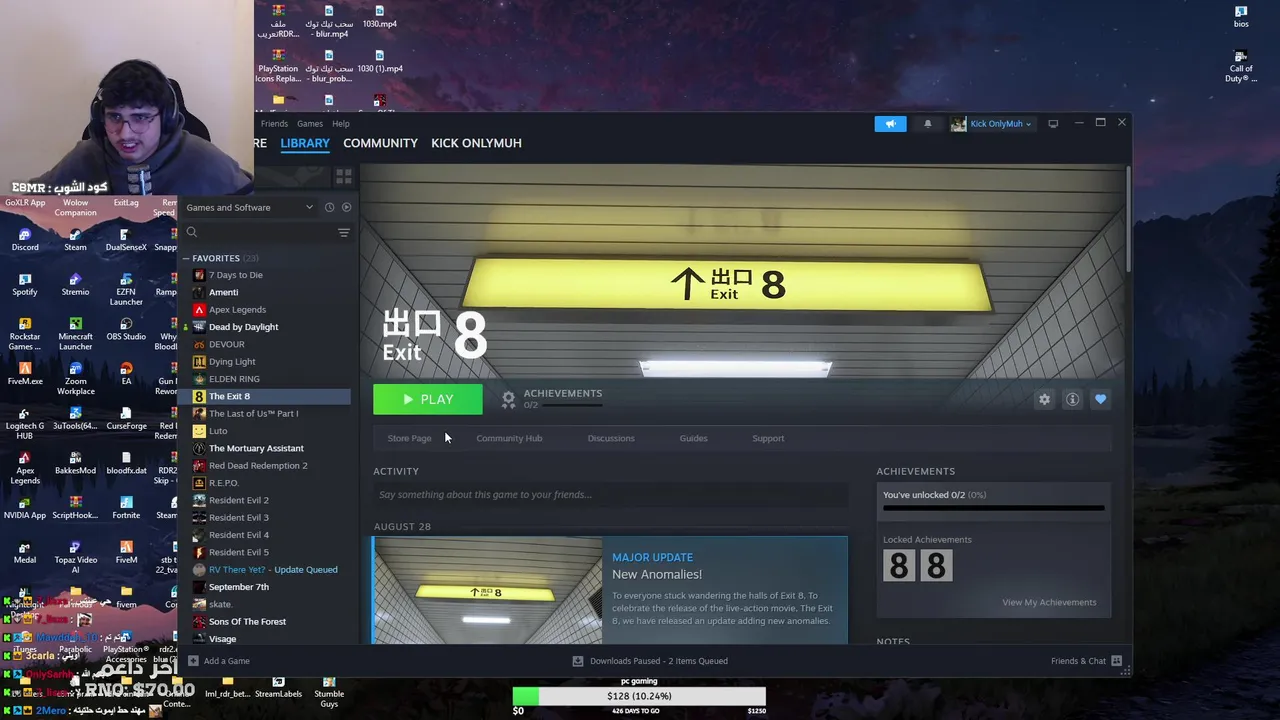Open Steam announcements megaphone button
This screenshot has height=720, width=1280.
point(890,124)
